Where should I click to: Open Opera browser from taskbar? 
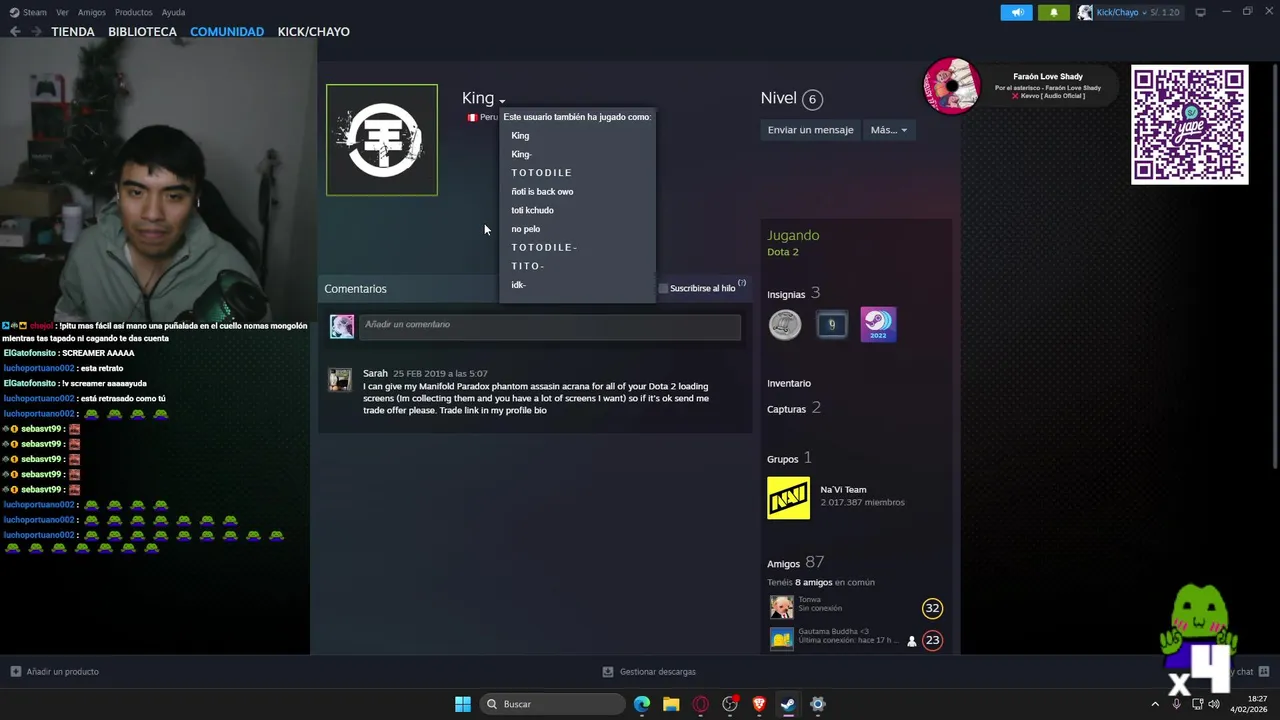700,704
